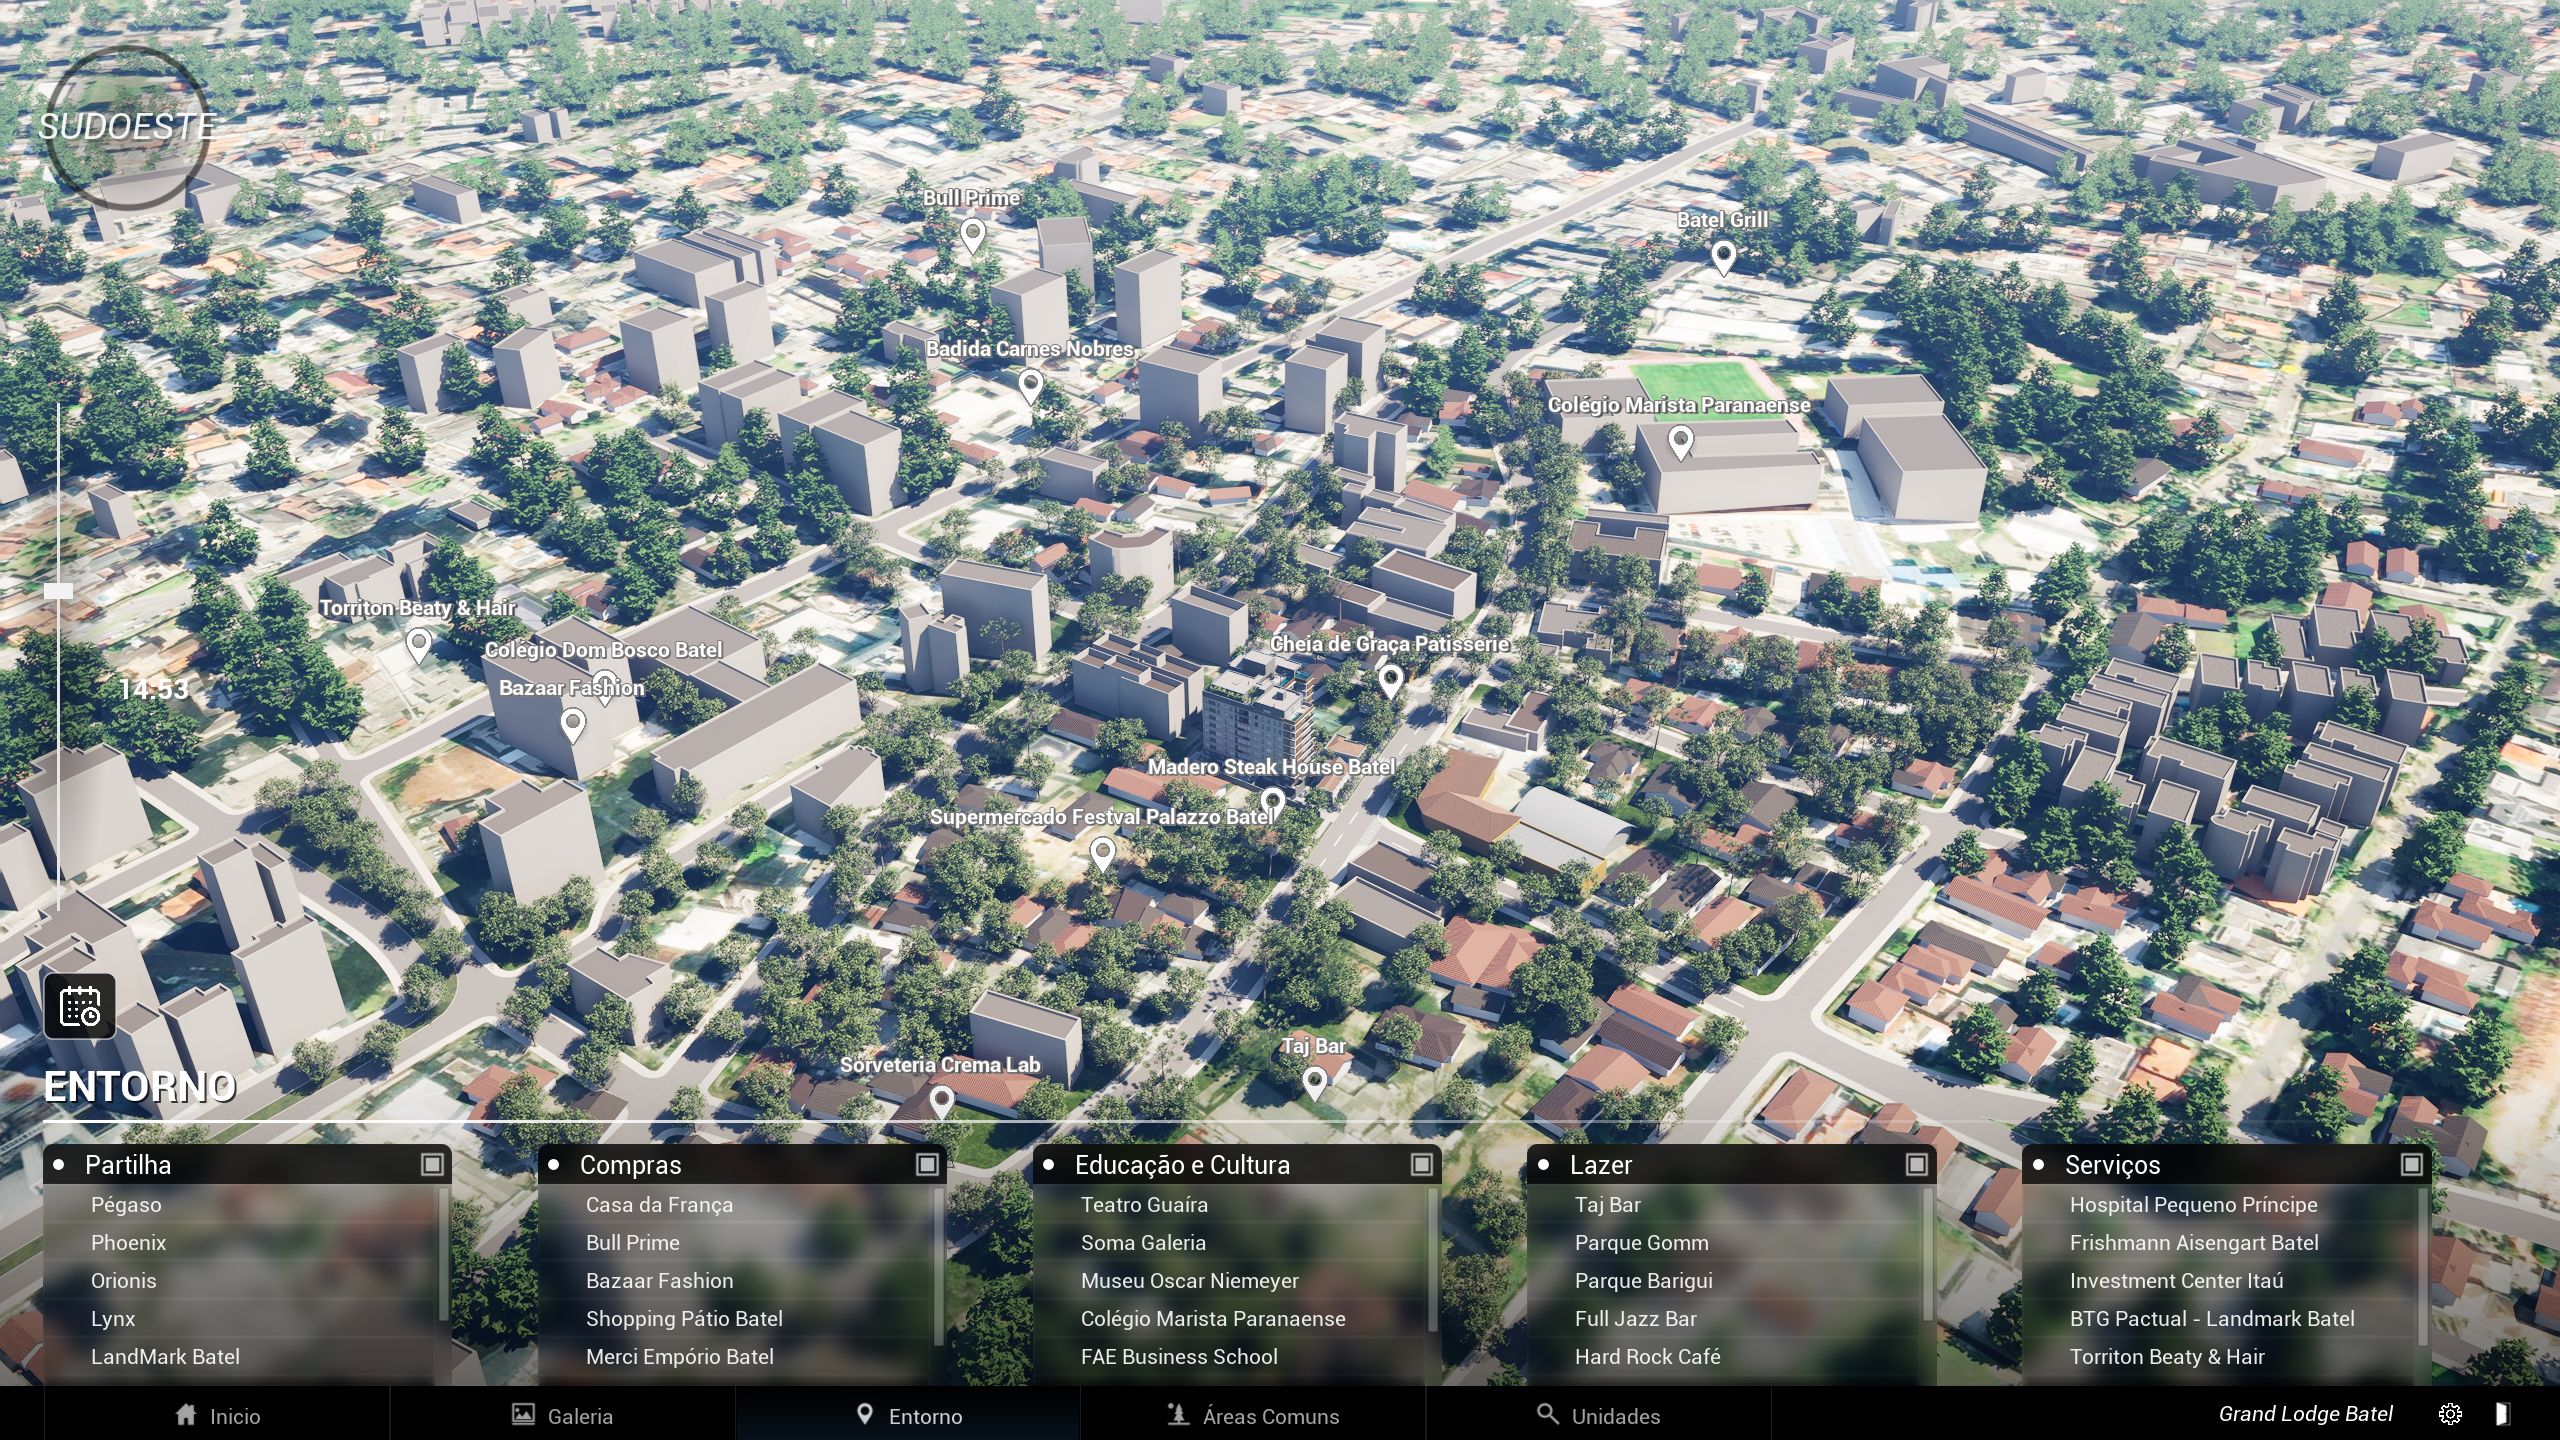Click the Batel Grill map pin
The image size is (2560, 1440).
tap(1722, 257)
